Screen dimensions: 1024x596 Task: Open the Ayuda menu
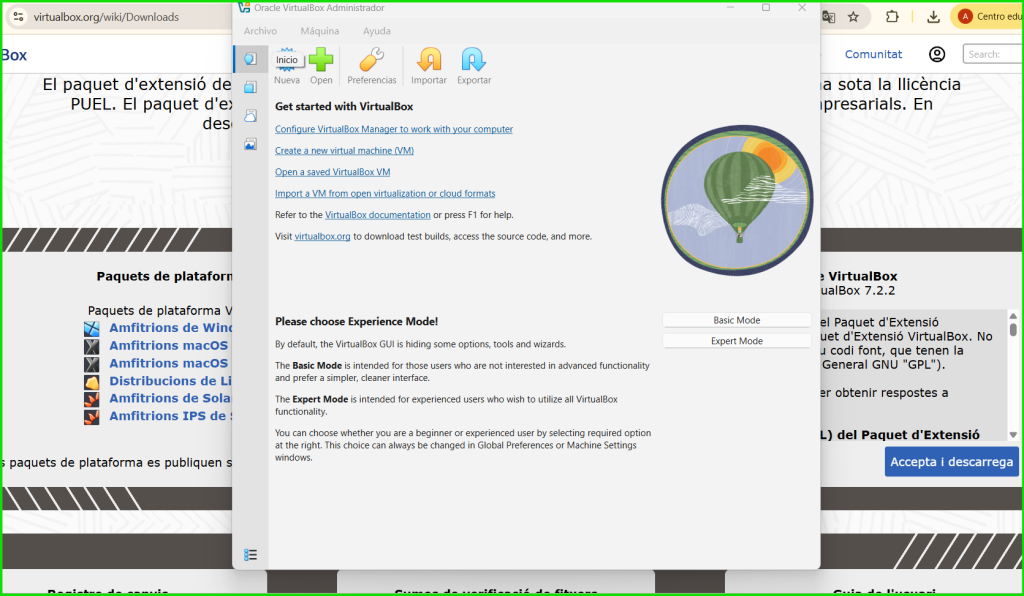(377, 31)
